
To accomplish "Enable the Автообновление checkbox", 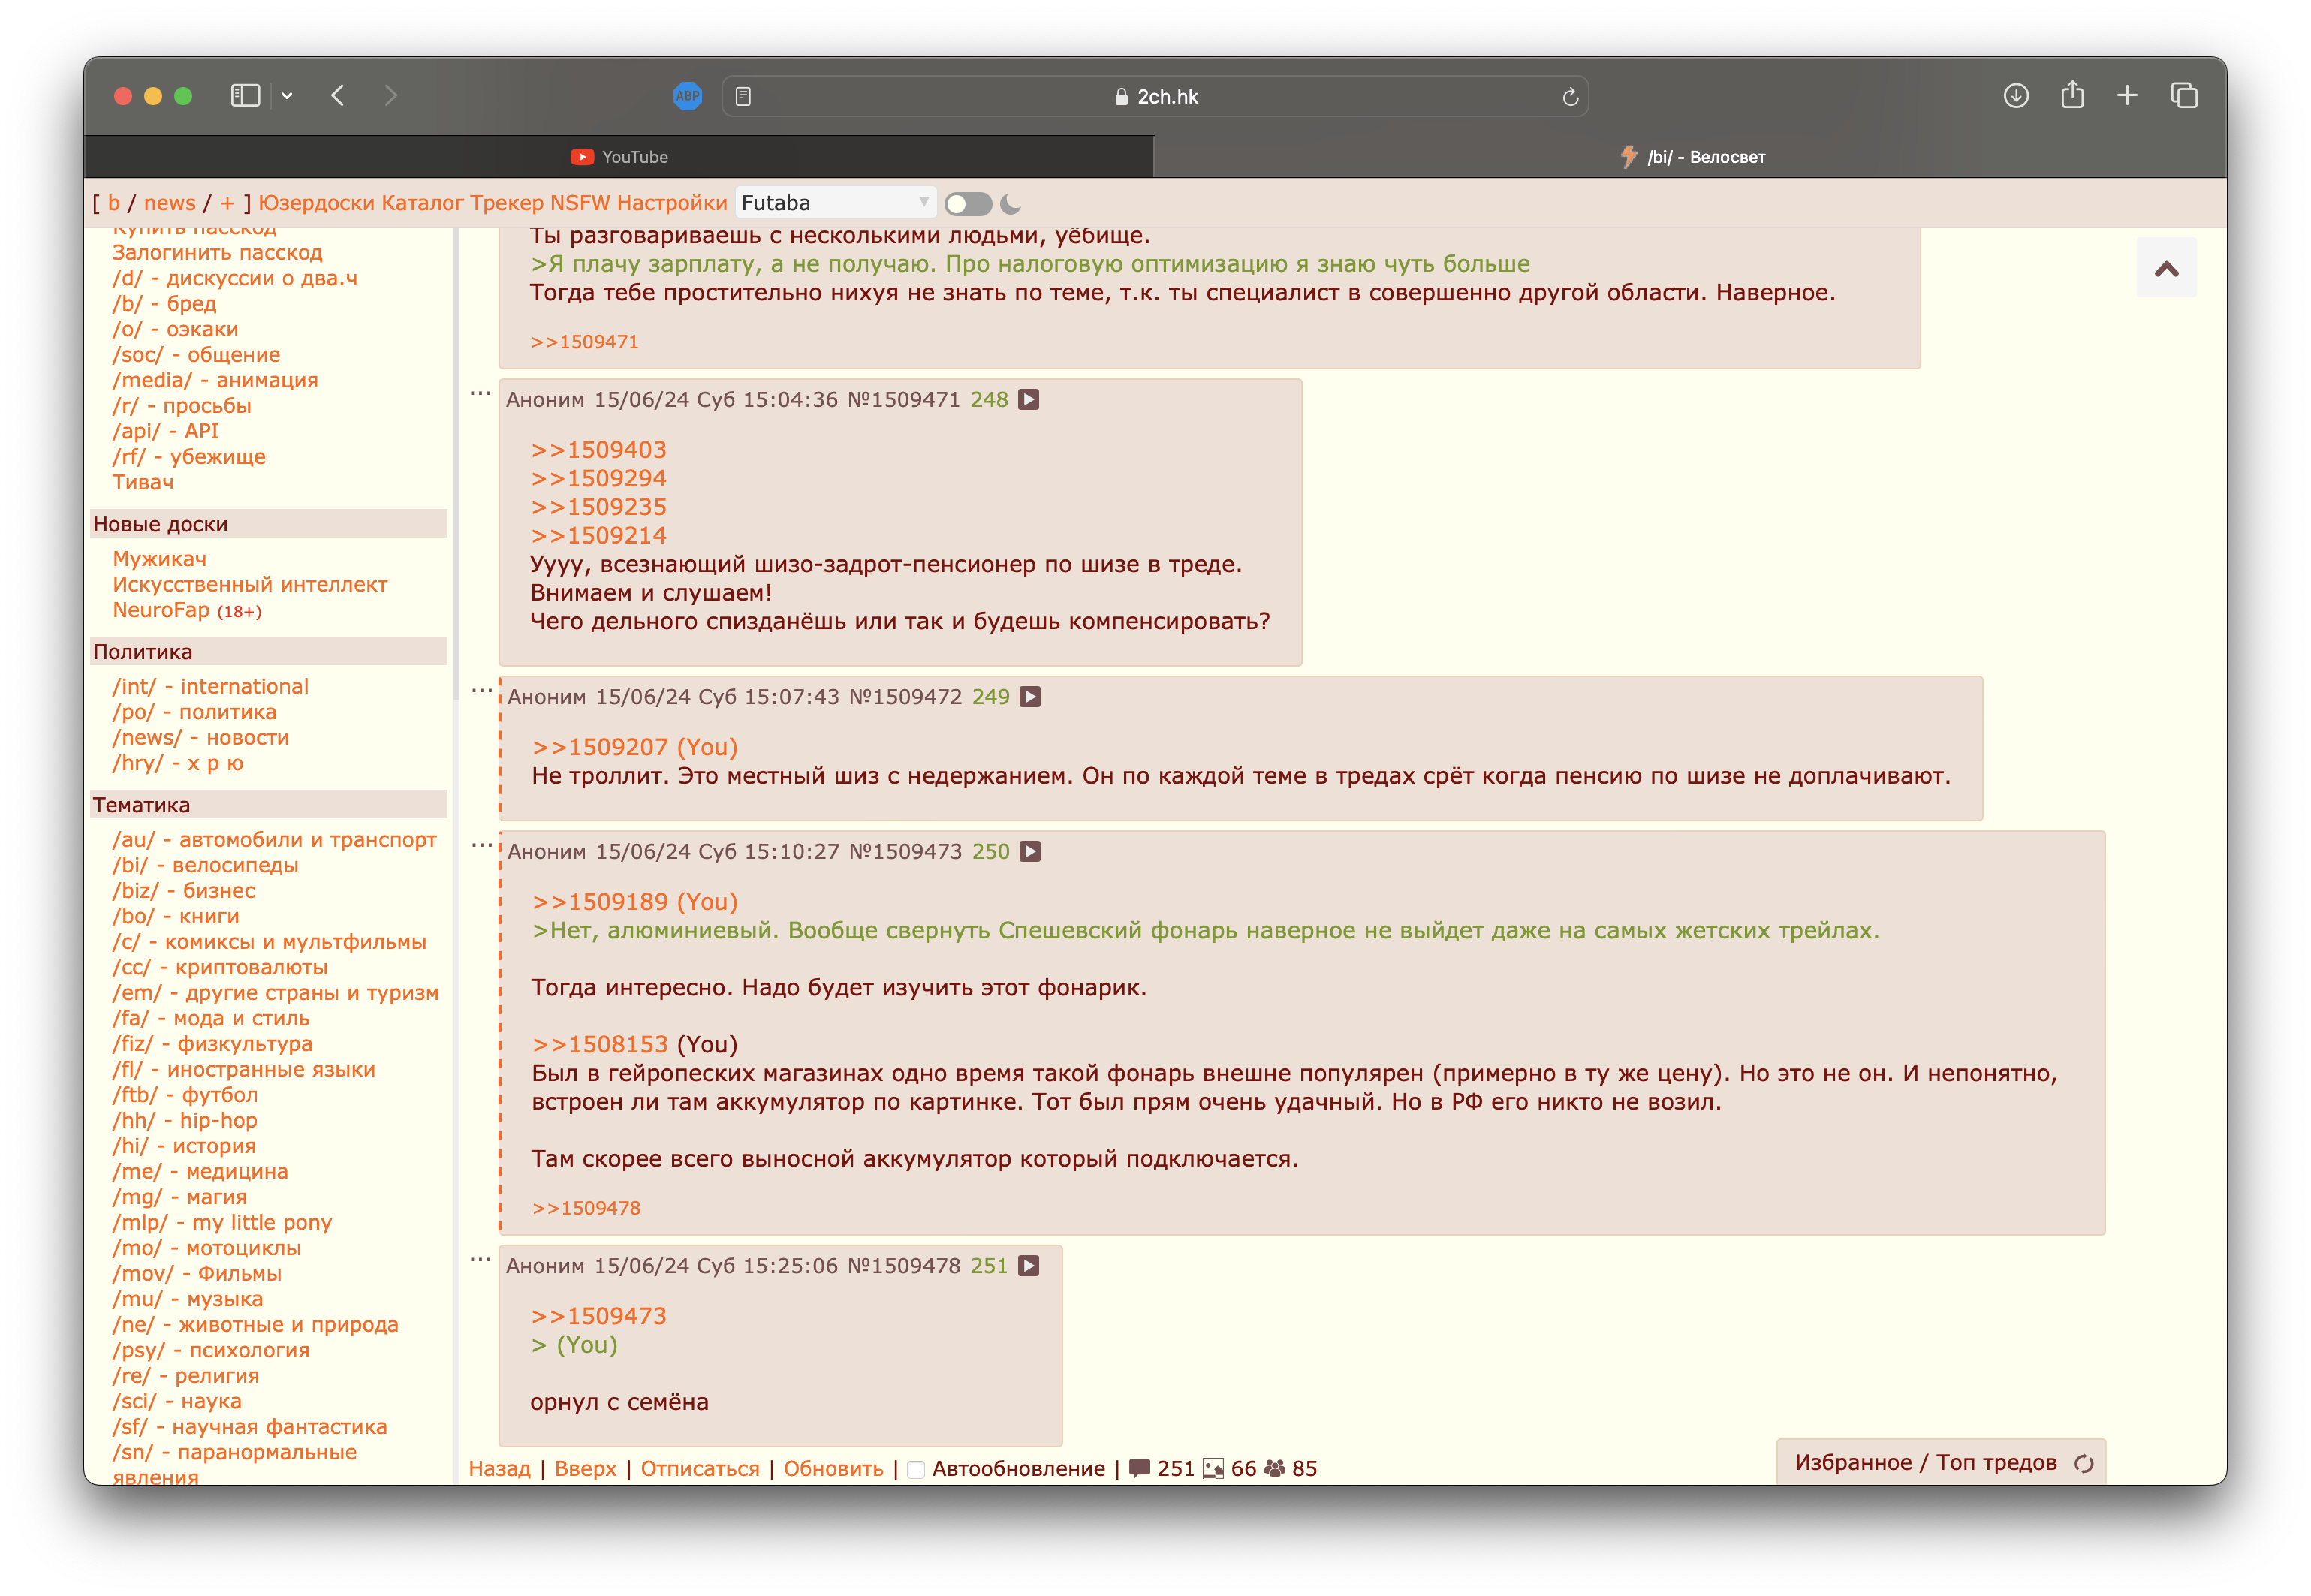I will (915, 1469).
